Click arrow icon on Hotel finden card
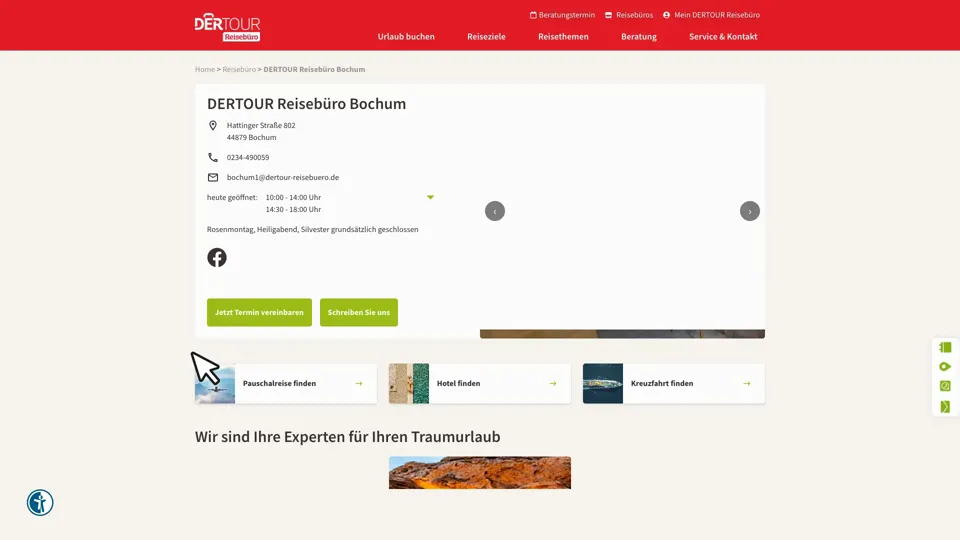Screen dimensions: 960x540 [553, 384]
